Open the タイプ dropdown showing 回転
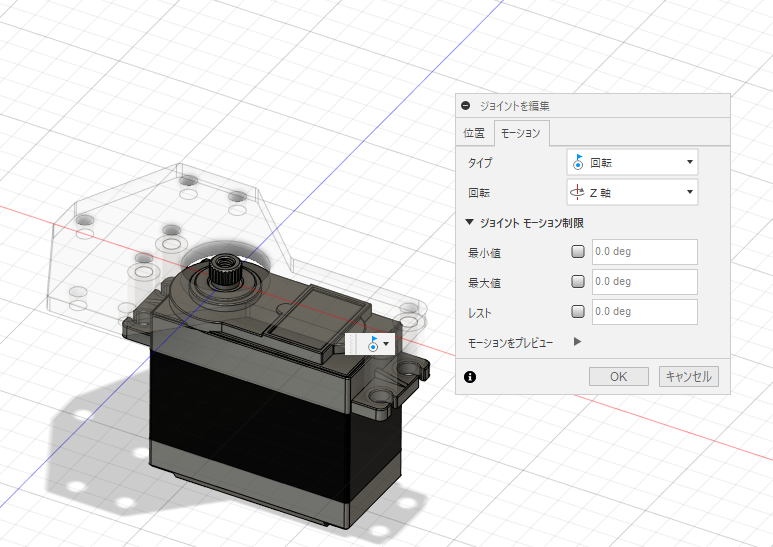Viewport: 773px width, 547px height. [x=632, y=162]
